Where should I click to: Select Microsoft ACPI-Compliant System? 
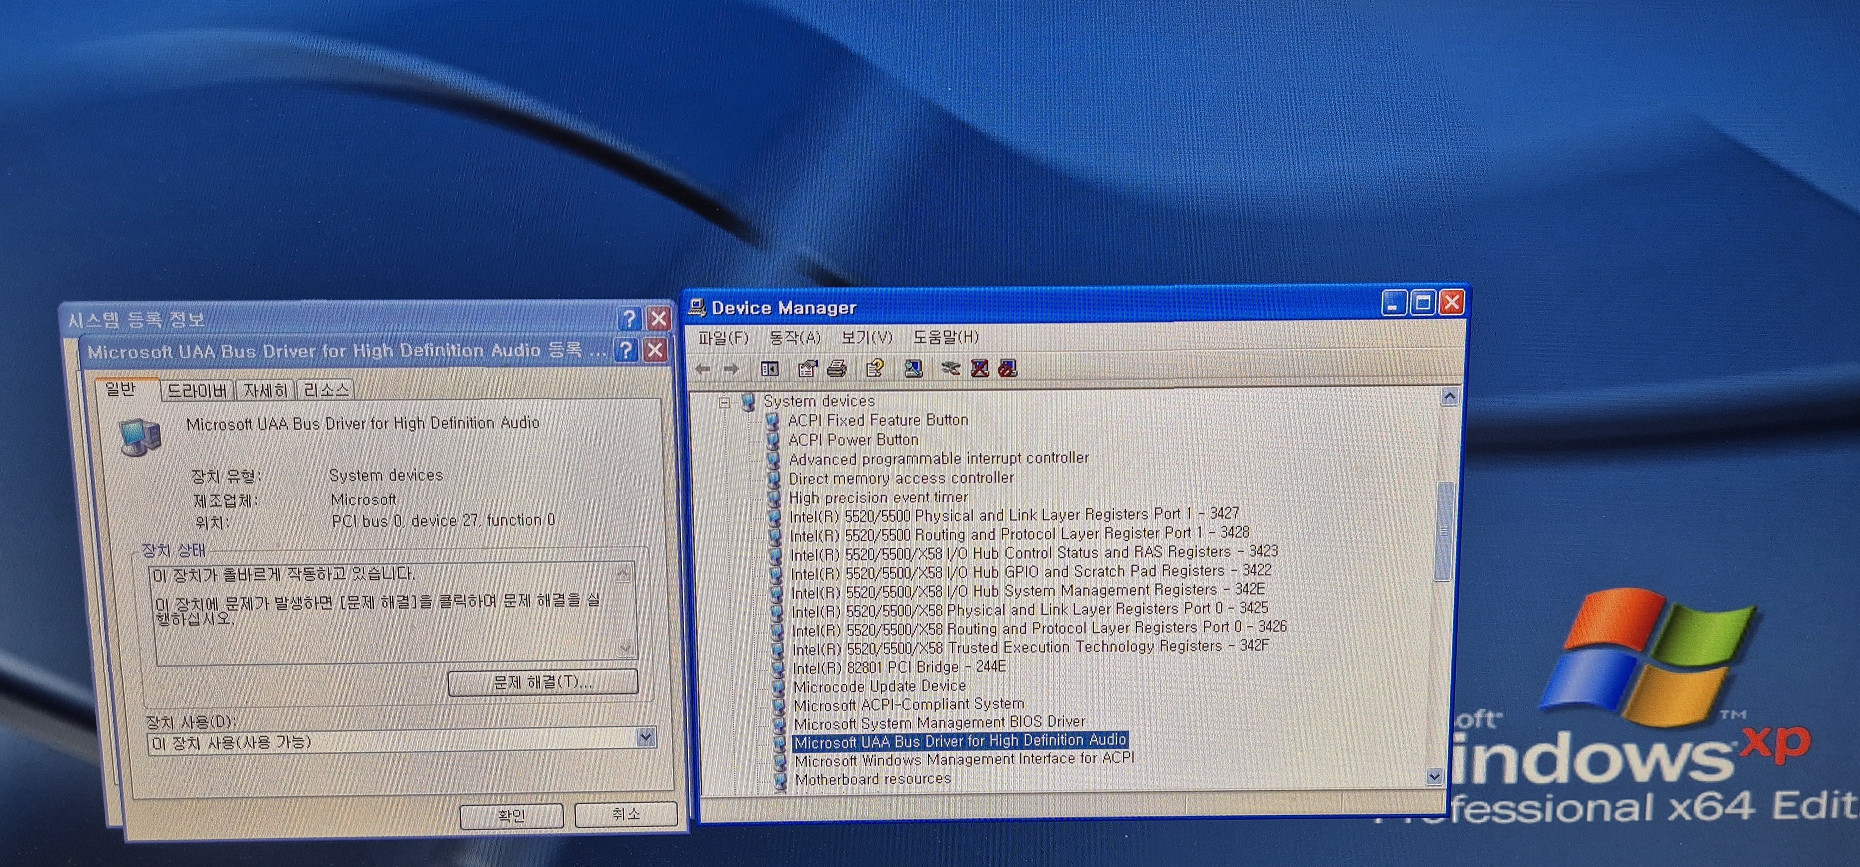[x=908, y=705]
